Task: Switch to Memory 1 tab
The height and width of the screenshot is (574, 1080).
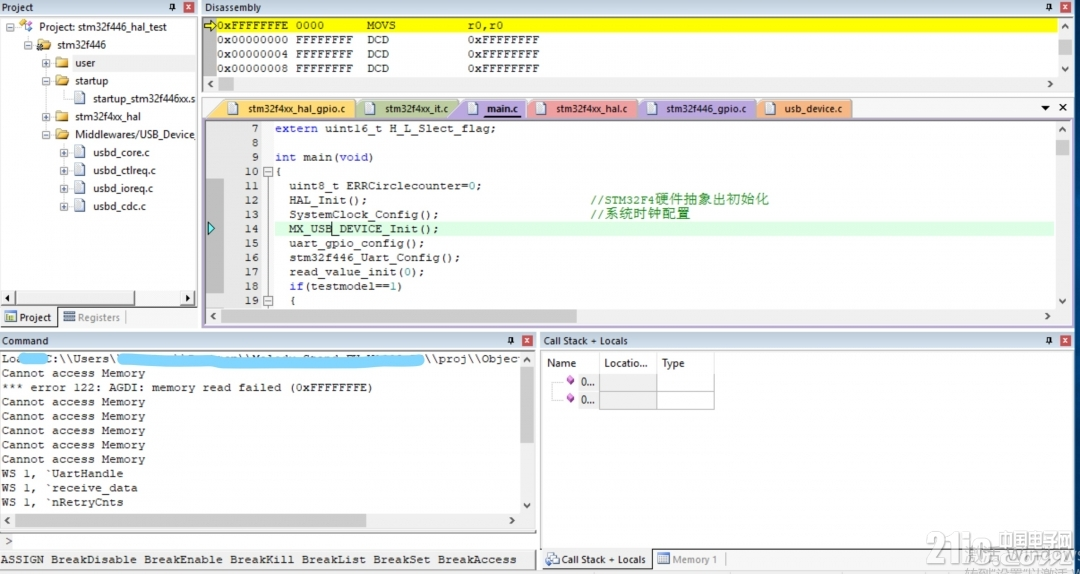Action: (x=687, y=559)
